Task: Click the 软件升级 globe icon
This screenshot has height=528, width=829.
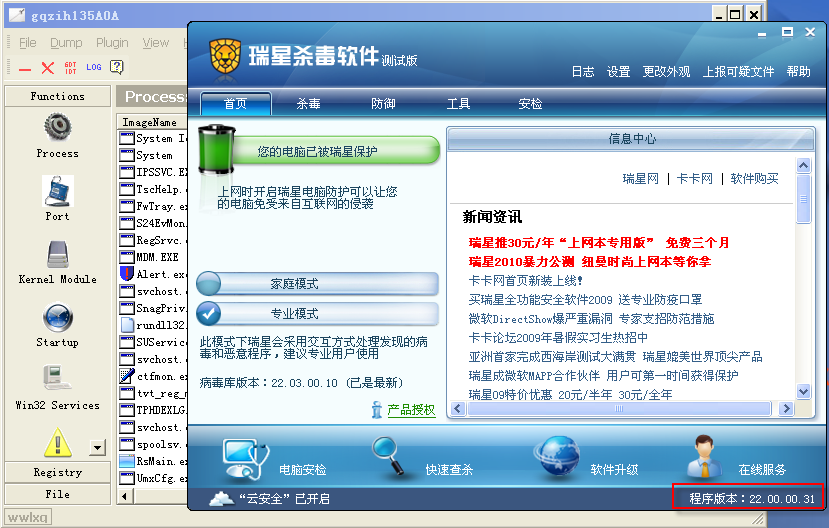Action: pos(557,456)
